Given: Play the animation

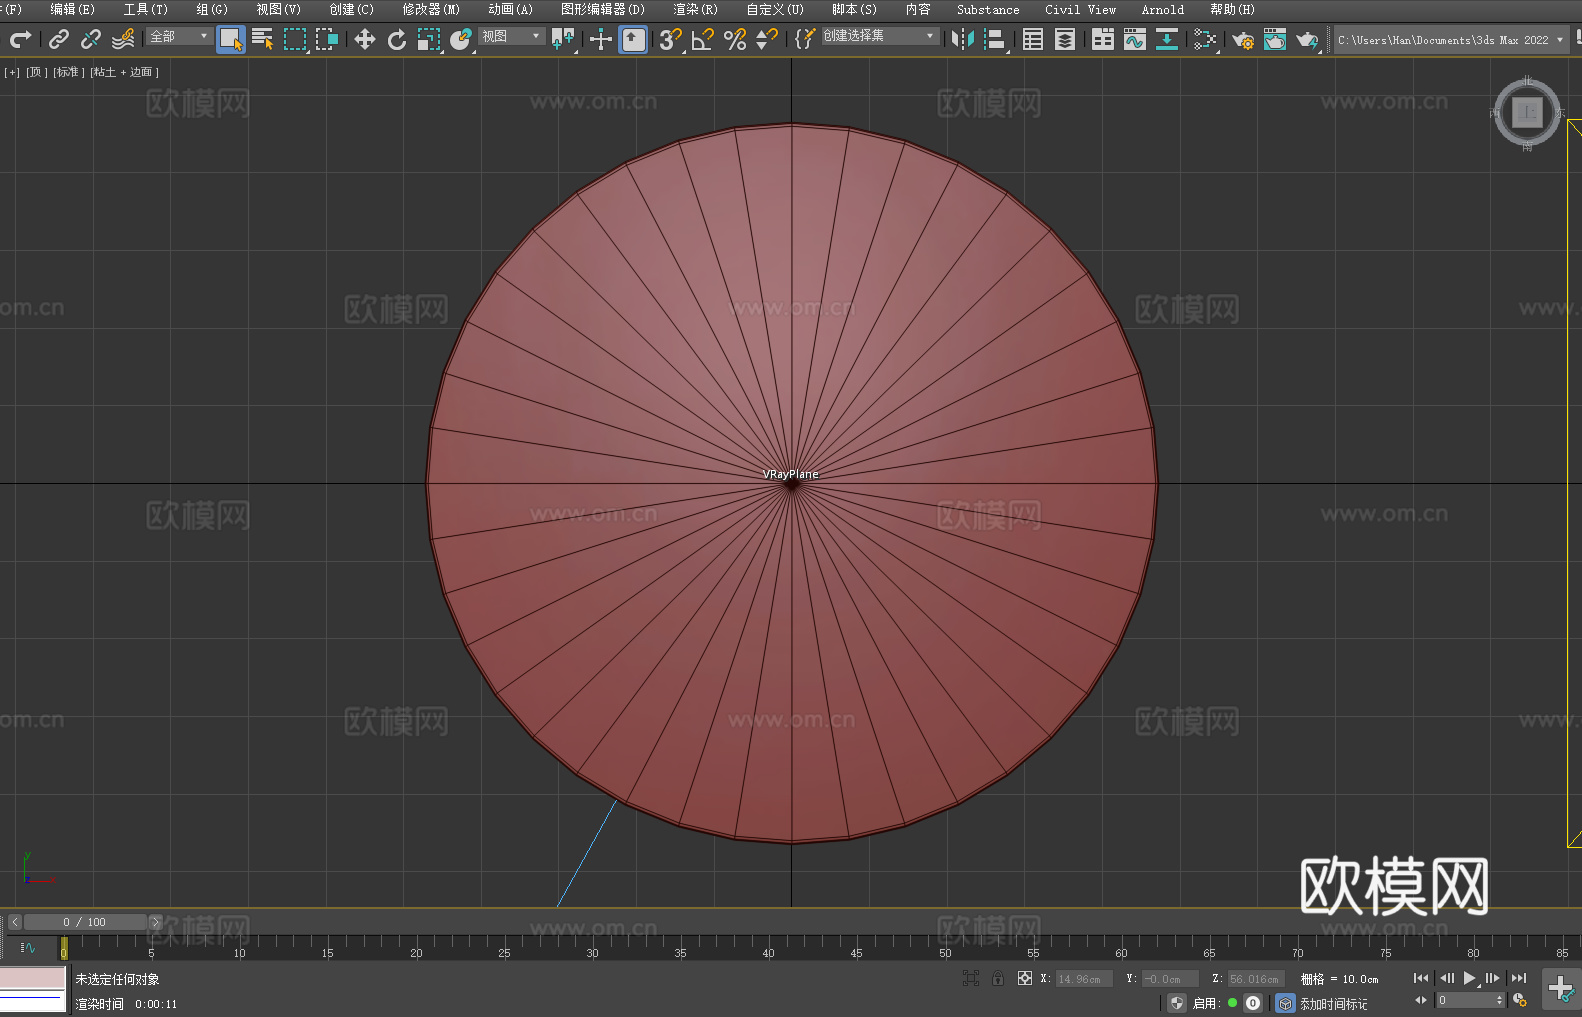Looking at the screenshot, I should (1469, 978).
